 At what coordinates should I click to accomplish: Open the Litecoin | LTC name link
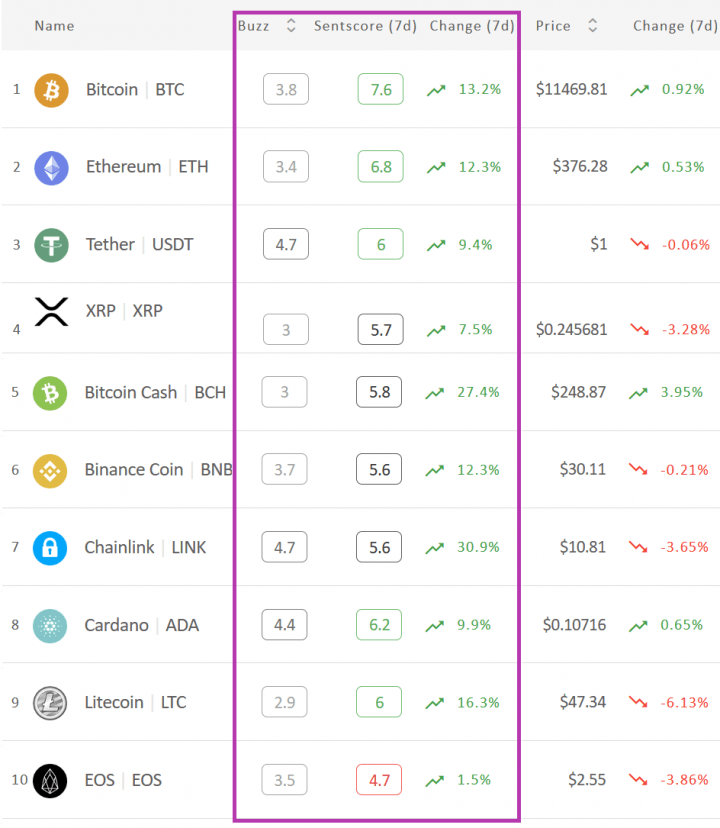click(x=135, y=702)
